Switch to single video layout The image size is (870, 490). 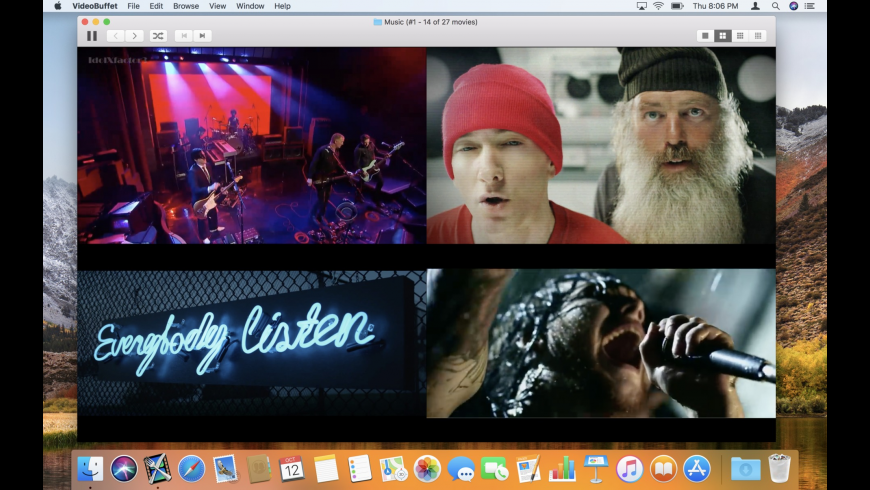click(x=705, y=36)
